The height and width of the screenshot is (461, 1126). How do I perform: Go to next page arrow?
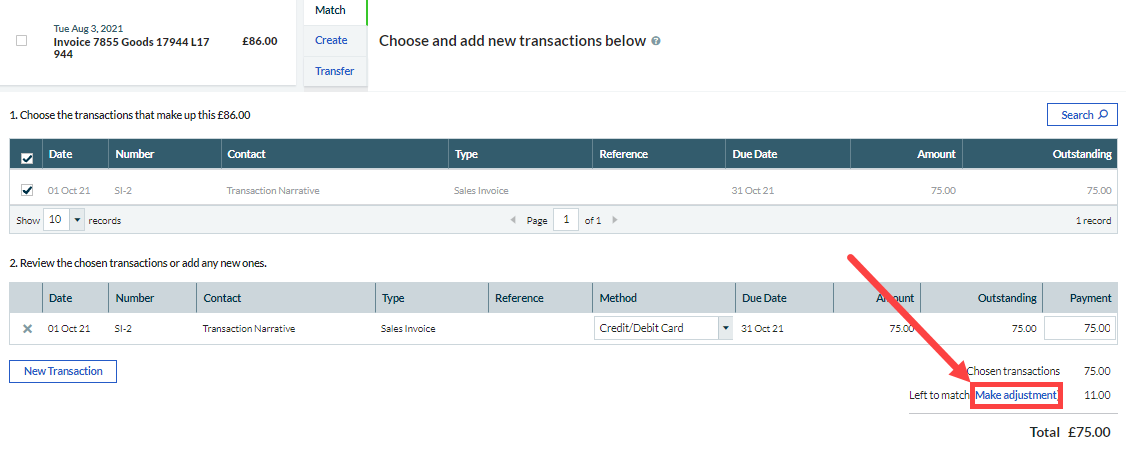(615, 220)
